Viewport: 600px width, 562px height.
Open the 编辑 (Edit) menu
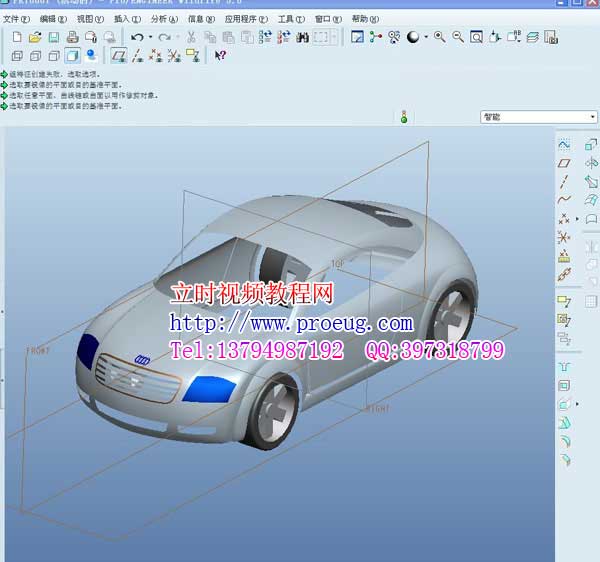[x=53, y=19]
